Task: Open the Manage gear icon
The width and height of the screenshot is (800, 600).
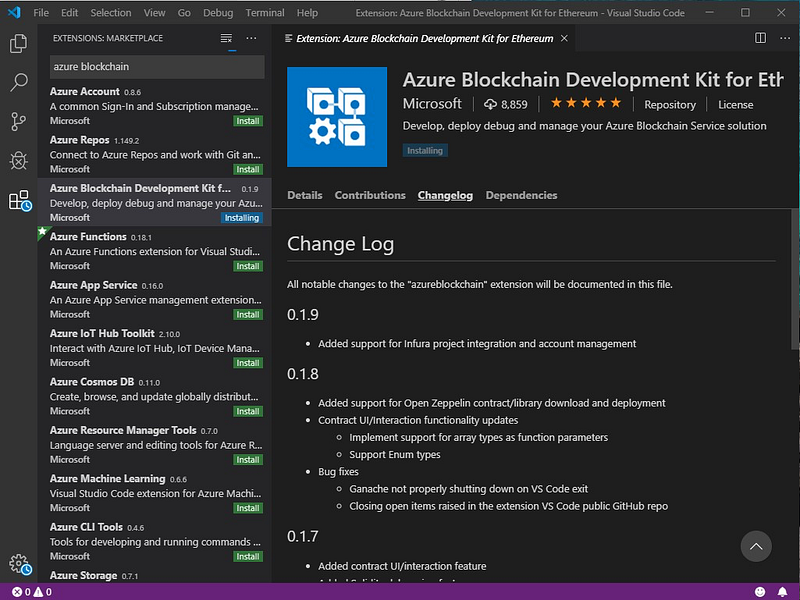Action: 18,565
